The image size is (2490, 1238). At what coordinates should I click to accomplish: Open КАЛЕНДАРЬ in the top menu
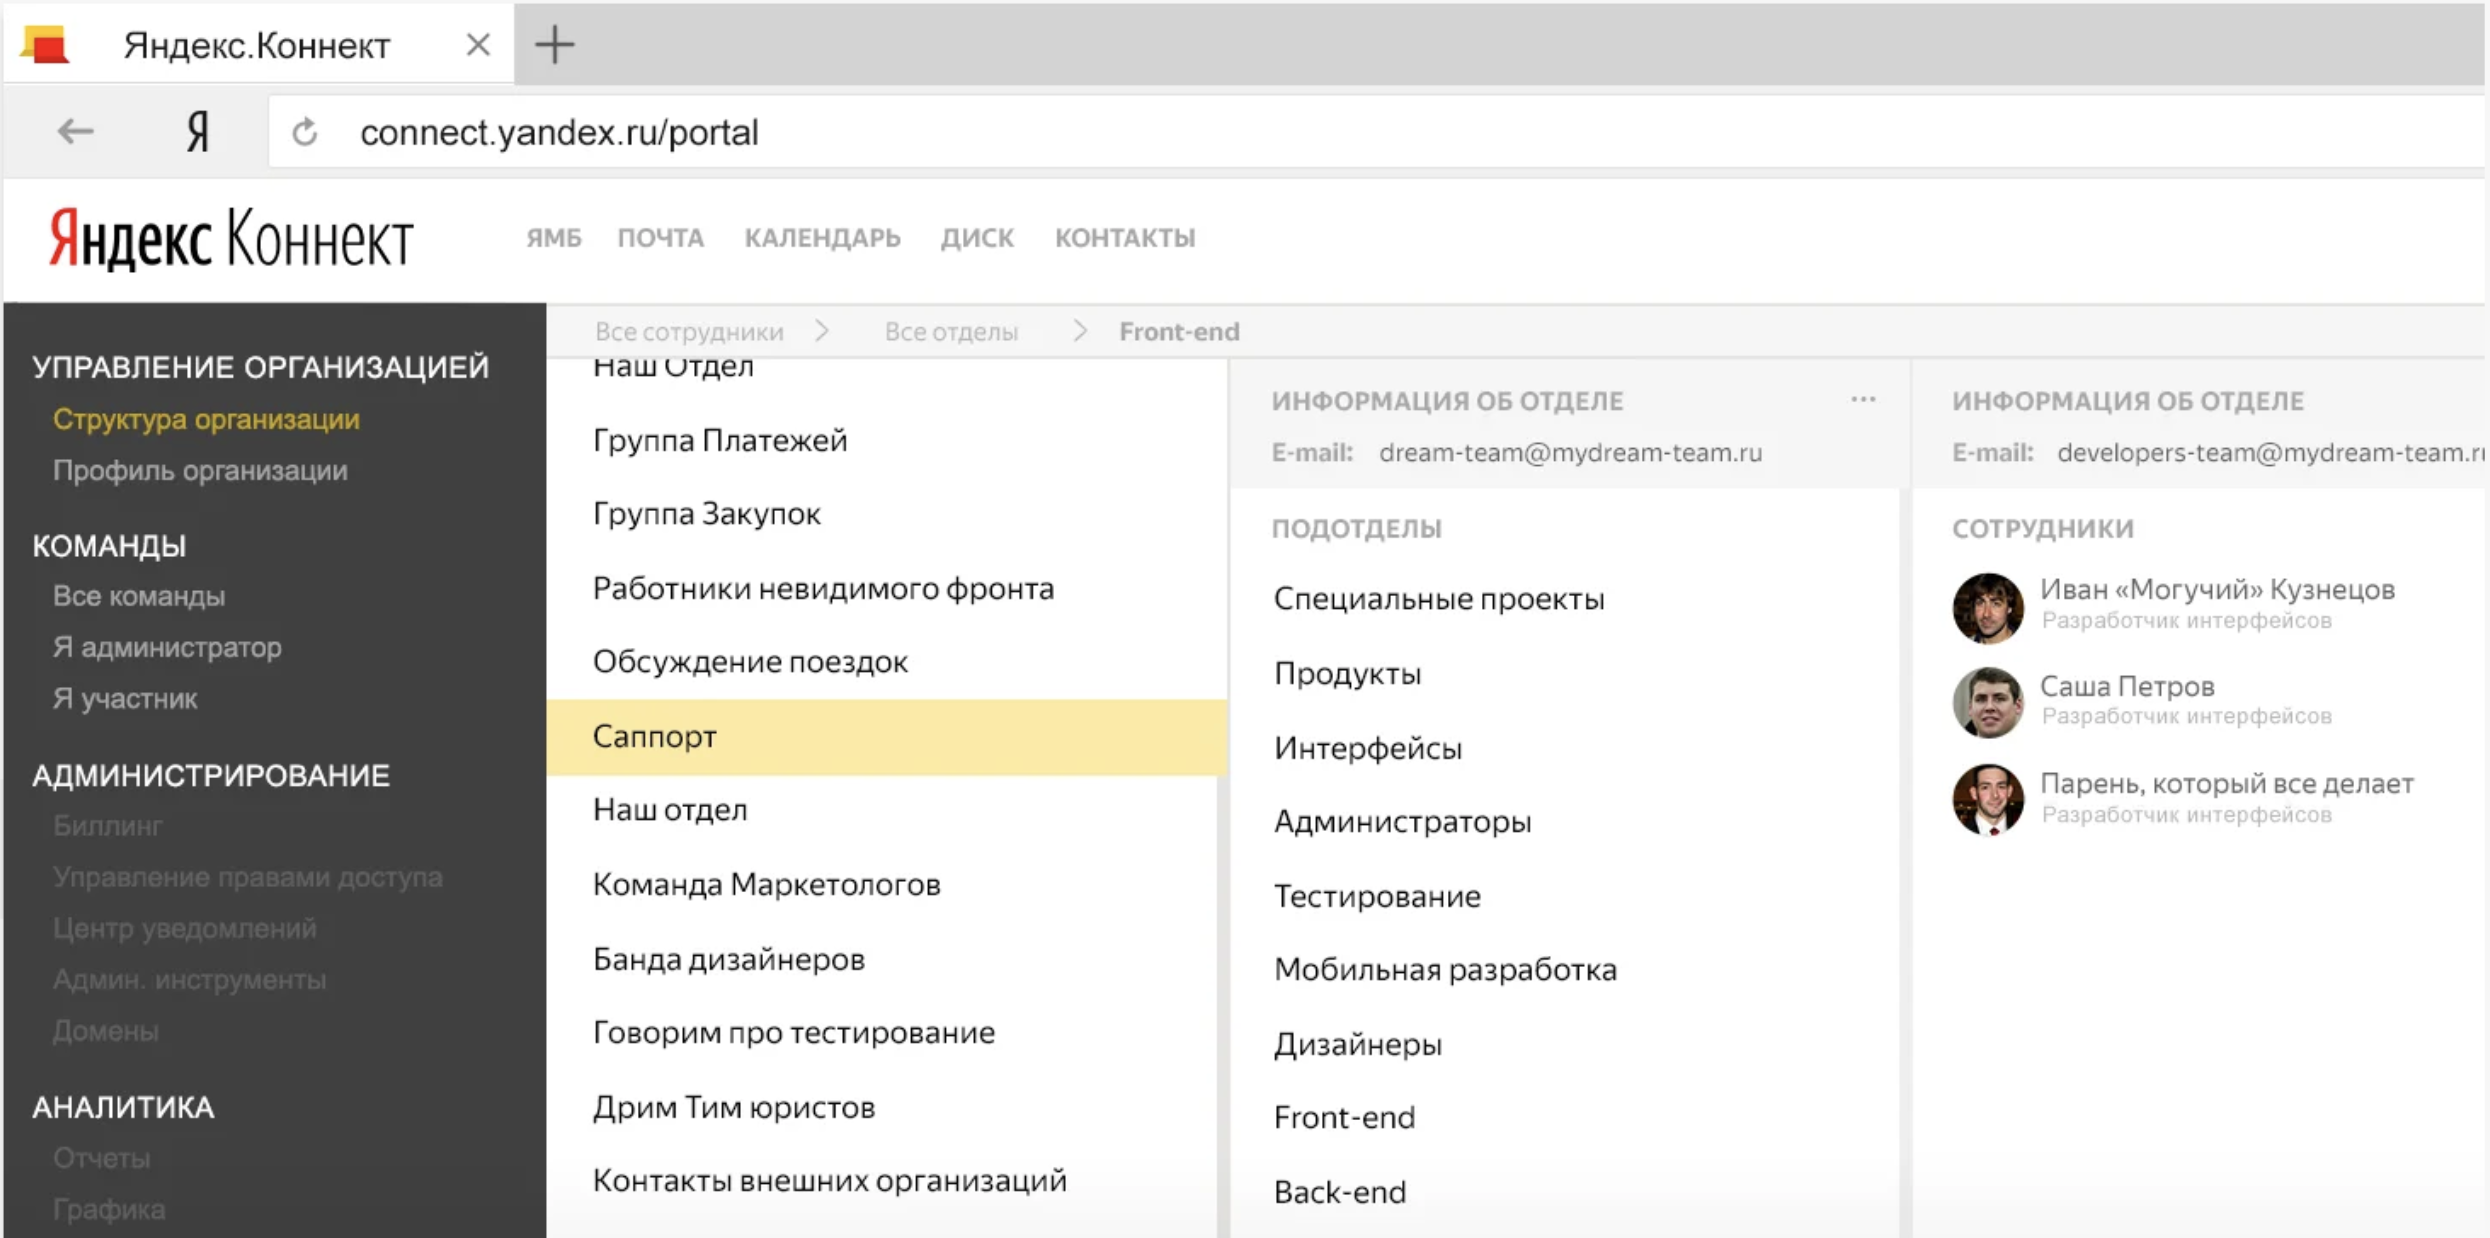[x=822, y=238]
